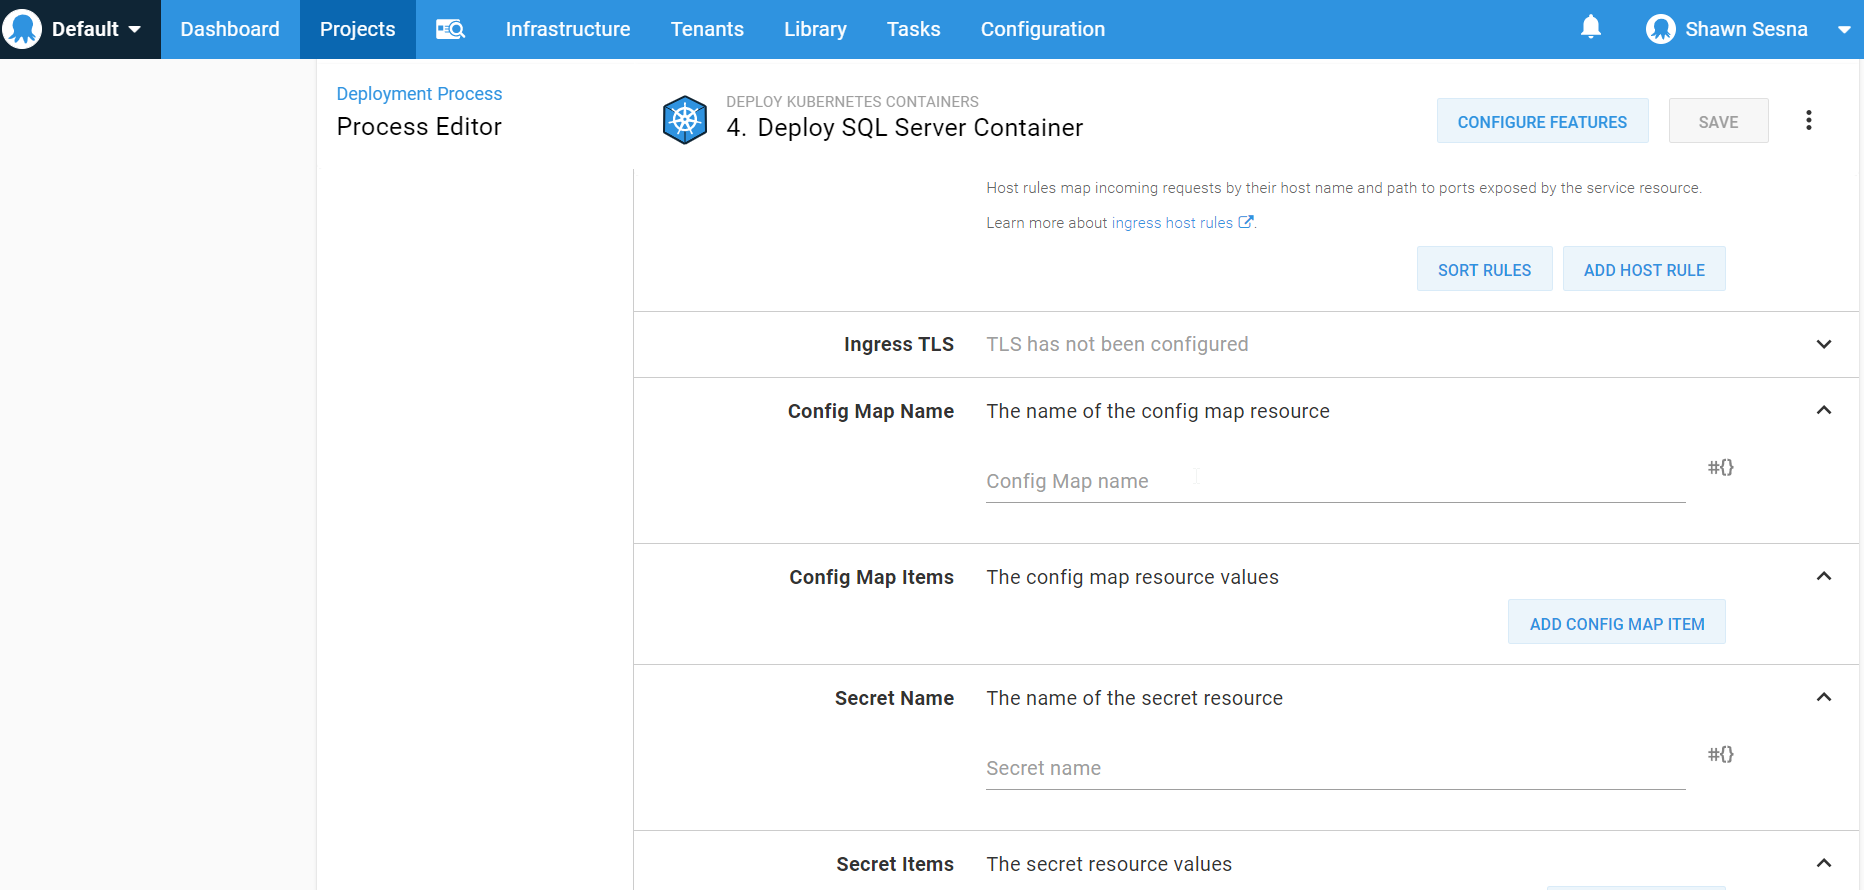Image resolution: width=1864 pixels, height=890 pixels.
Task: Click the Kubernetes step icon
Action: point(685,120)
